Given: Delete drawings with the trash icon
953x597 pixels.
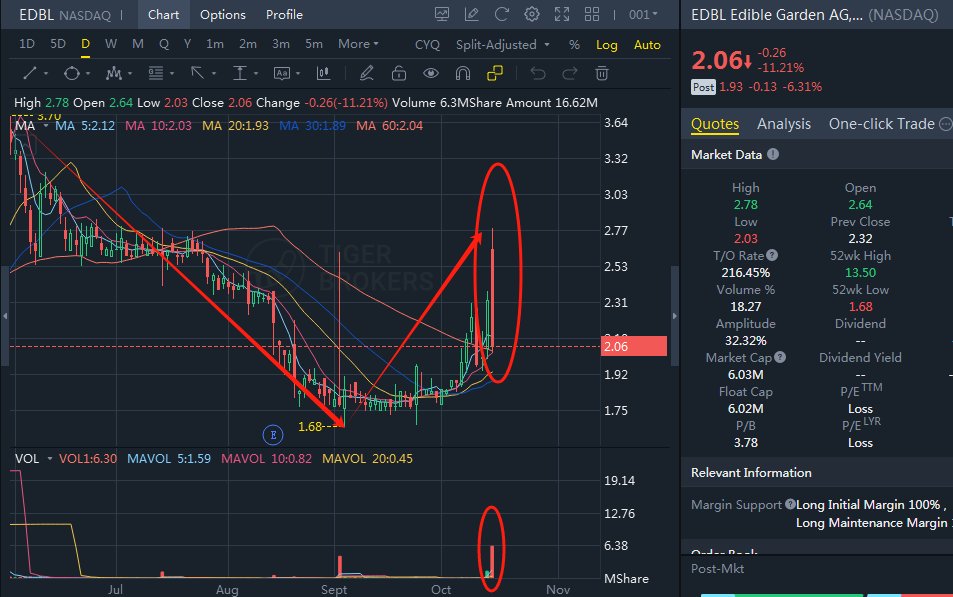Looking at the screenshot, I should pos(602,74).
